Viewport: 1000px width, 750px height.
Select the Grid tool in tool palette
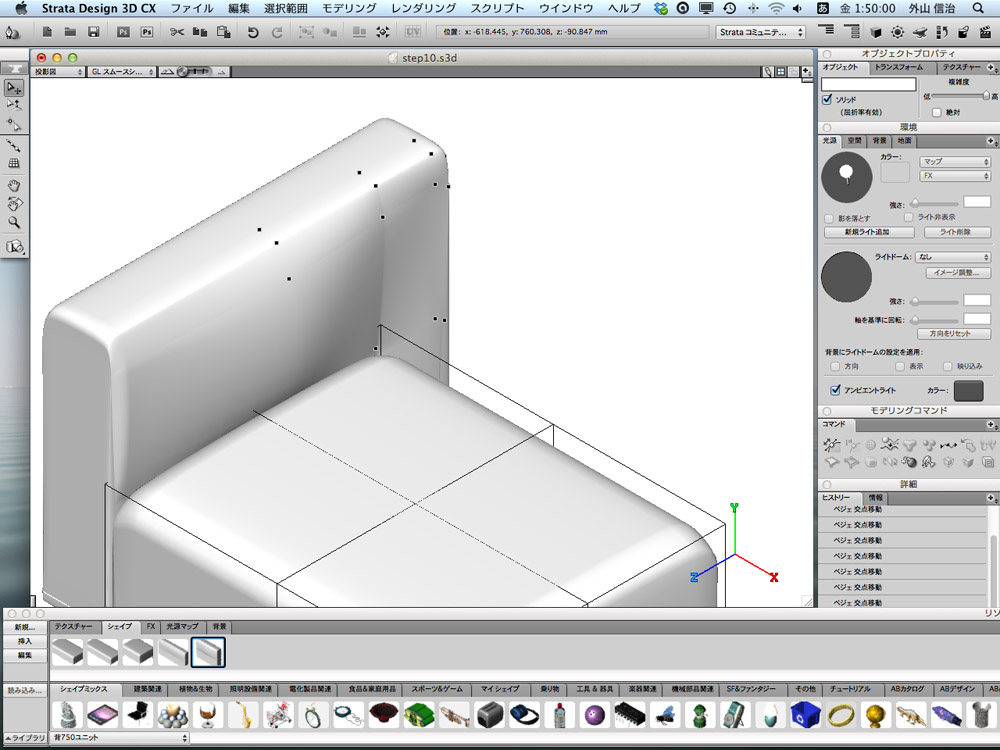point(14,163)
